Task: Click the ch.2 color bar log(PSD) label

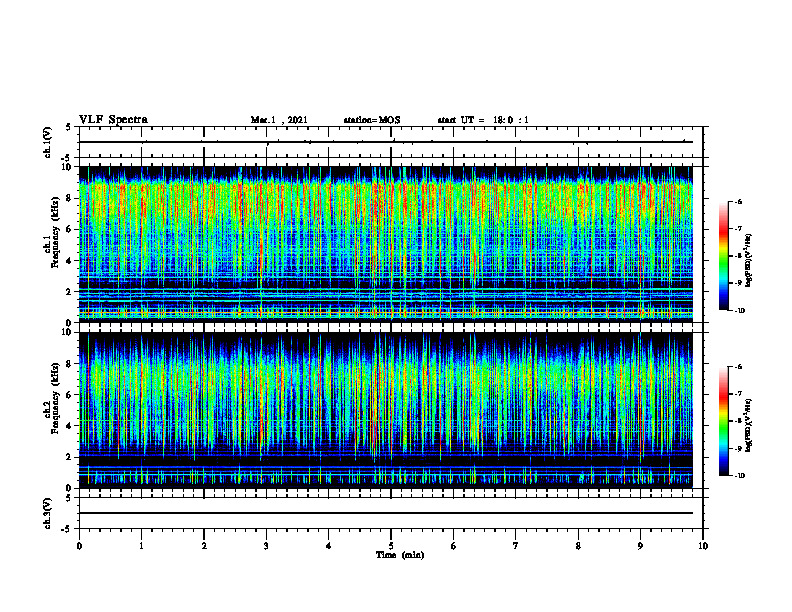Action: [x=749, y=425]
